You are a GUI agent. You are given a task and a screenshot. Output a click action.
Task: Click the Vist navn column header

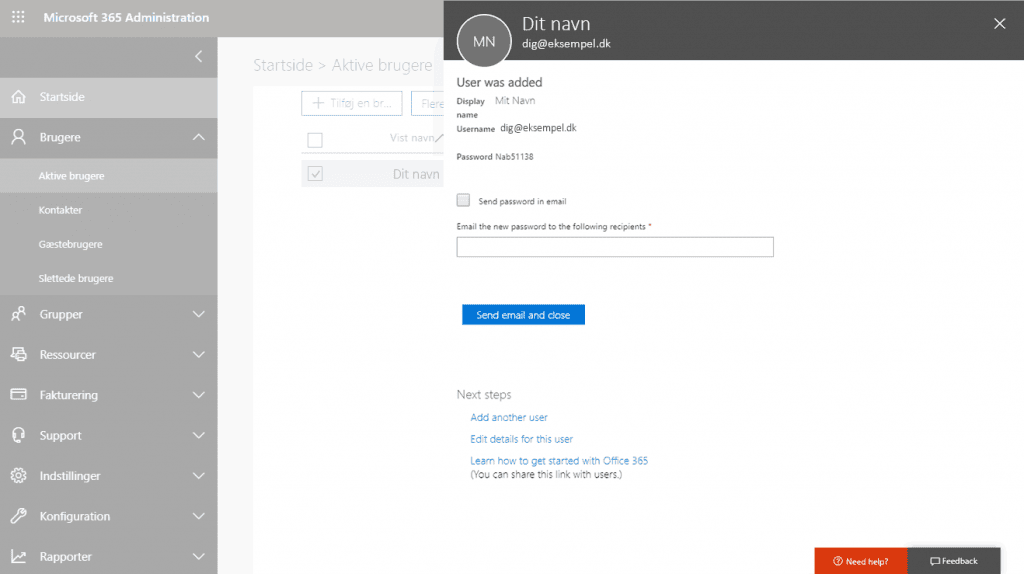click(x=411, y=138)
